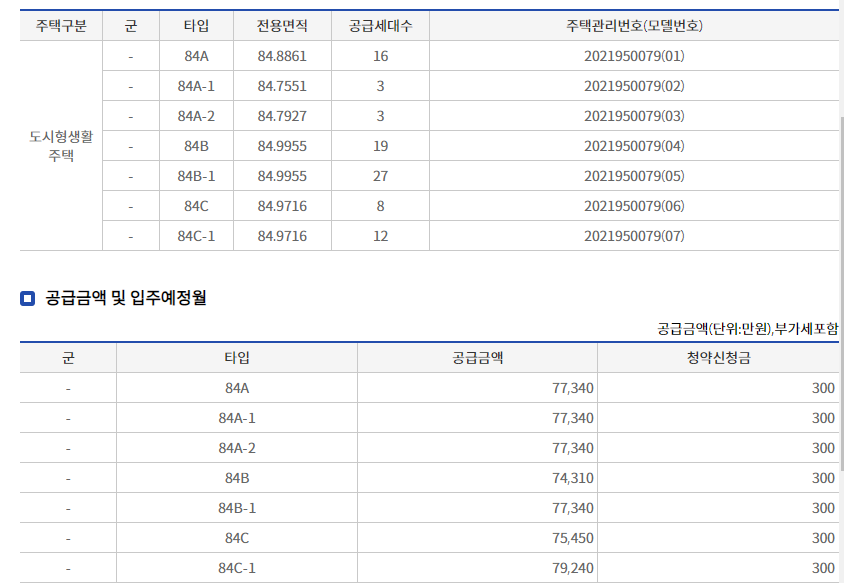Click the area value 84.7551
The width and height of the screenshot is (844, 583).
pos(282,86)
